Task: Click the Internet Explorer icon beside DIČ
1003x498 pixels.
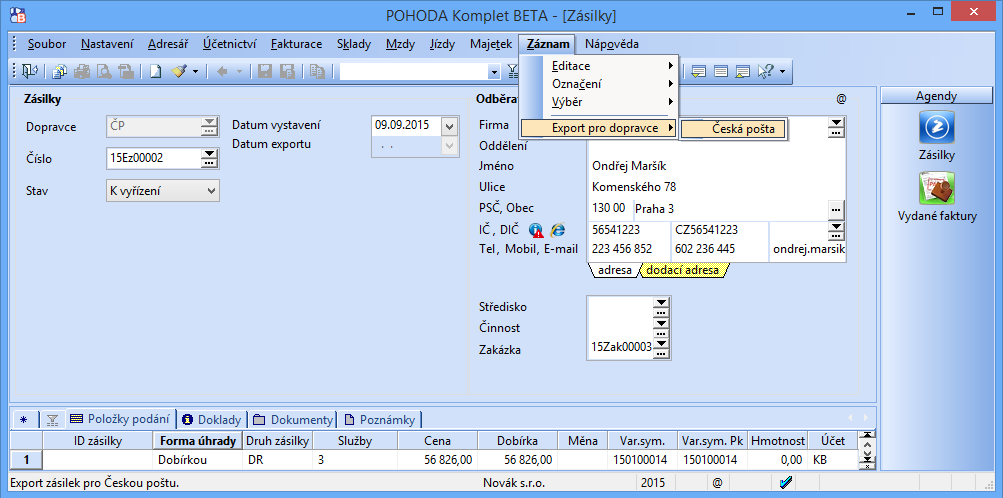Action: tap(558, 230)
